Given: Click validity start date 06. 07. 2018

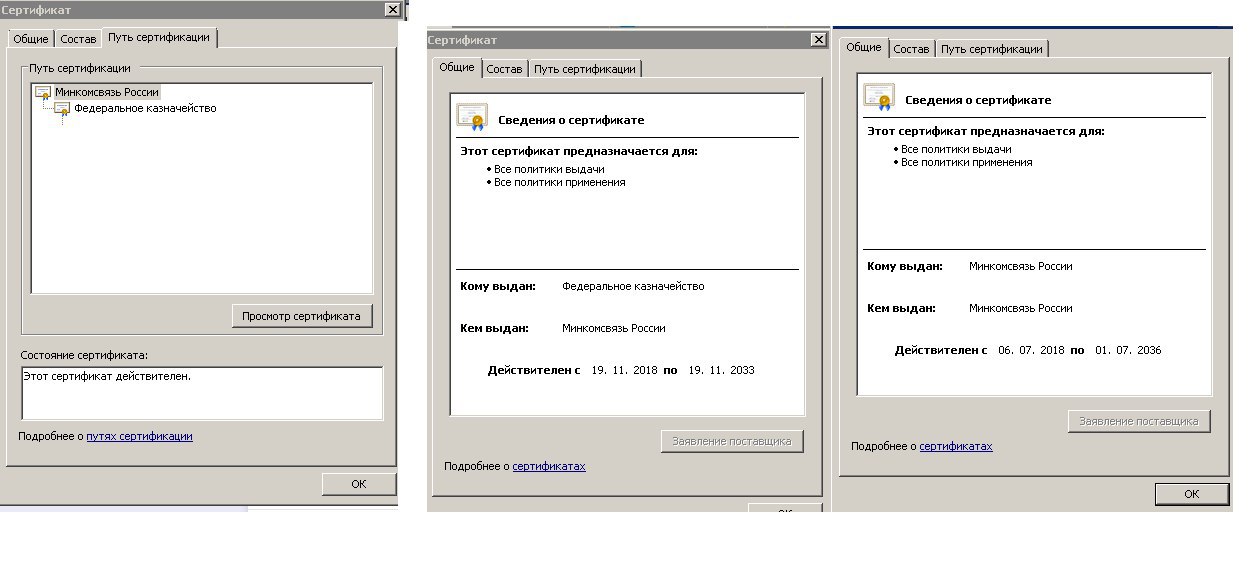Looking at the screenshot, I should tap(1031, 350).
